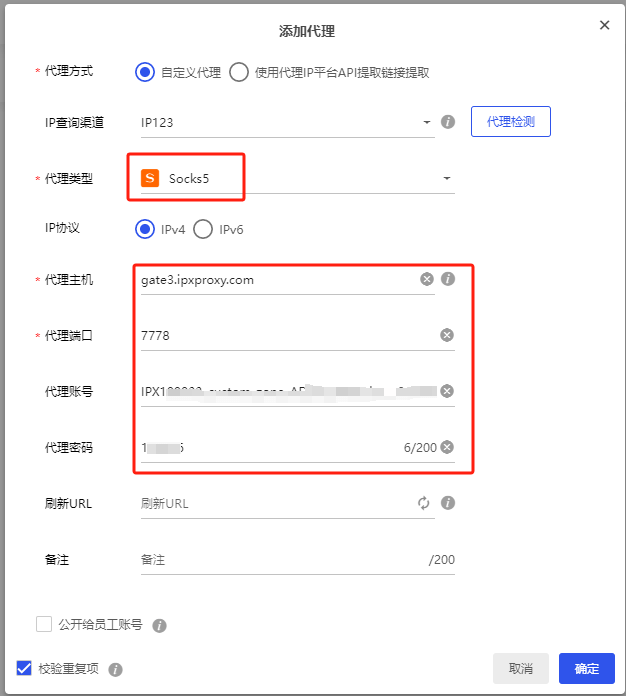Clear the 代理密码 field with its X icon

447,447
